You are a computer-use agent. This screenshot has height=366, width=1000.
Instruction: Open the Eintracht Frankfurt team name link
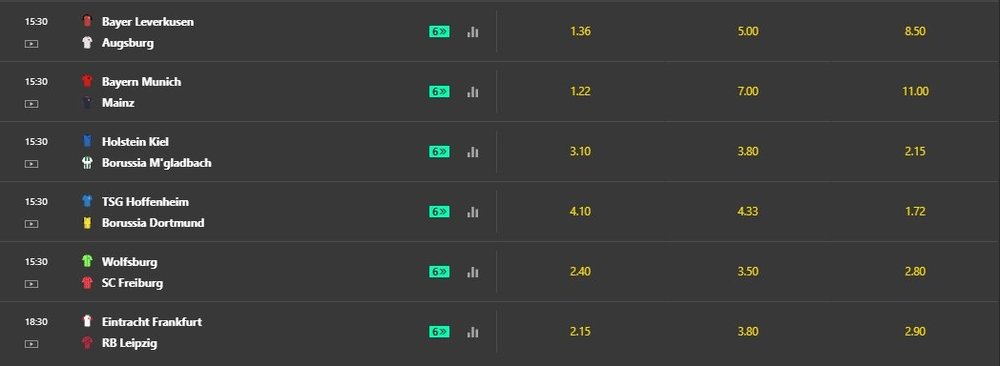pos(152,322)
